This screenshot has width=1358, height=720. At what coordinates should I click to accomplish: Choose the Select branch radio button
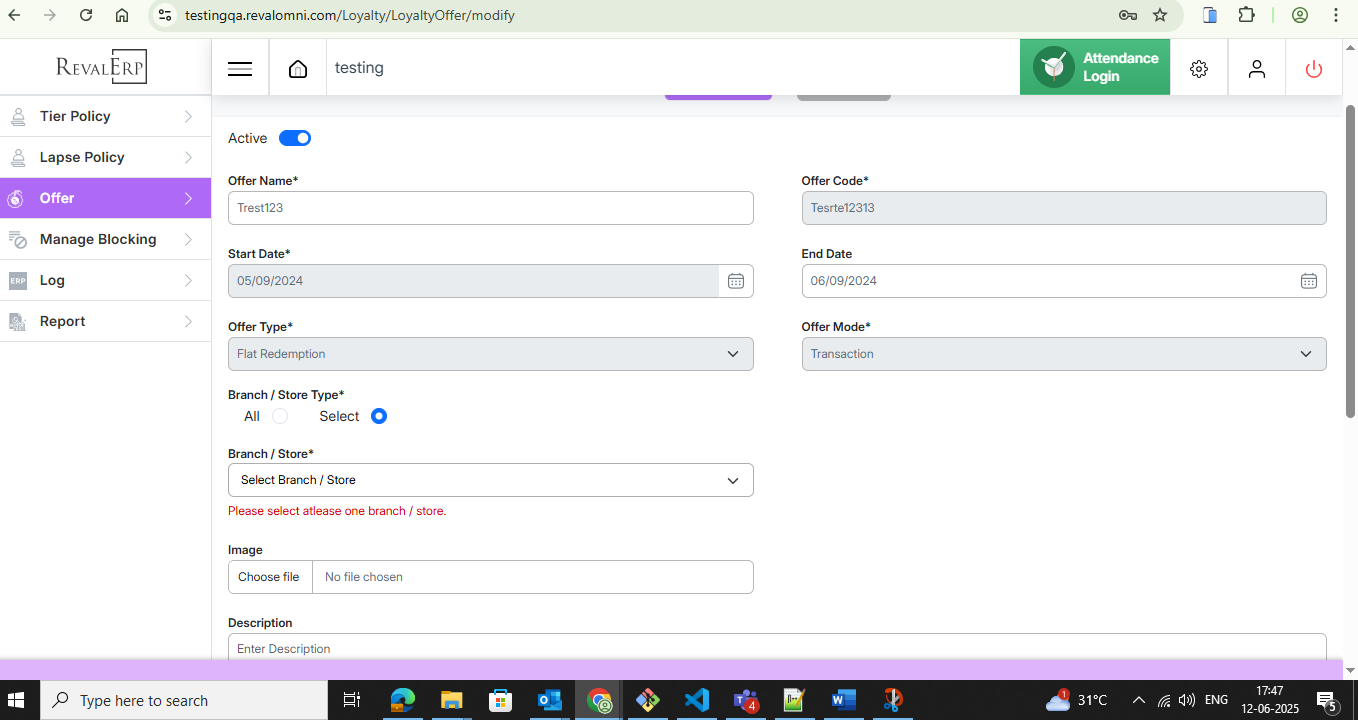coord(379,416)
